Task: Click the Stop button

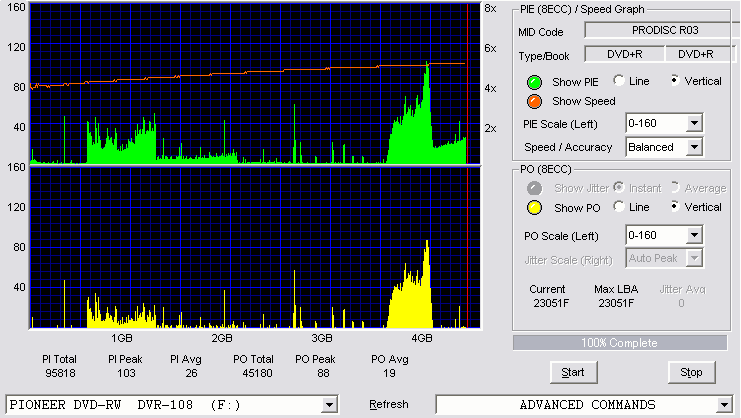Action: coord(691,373)
